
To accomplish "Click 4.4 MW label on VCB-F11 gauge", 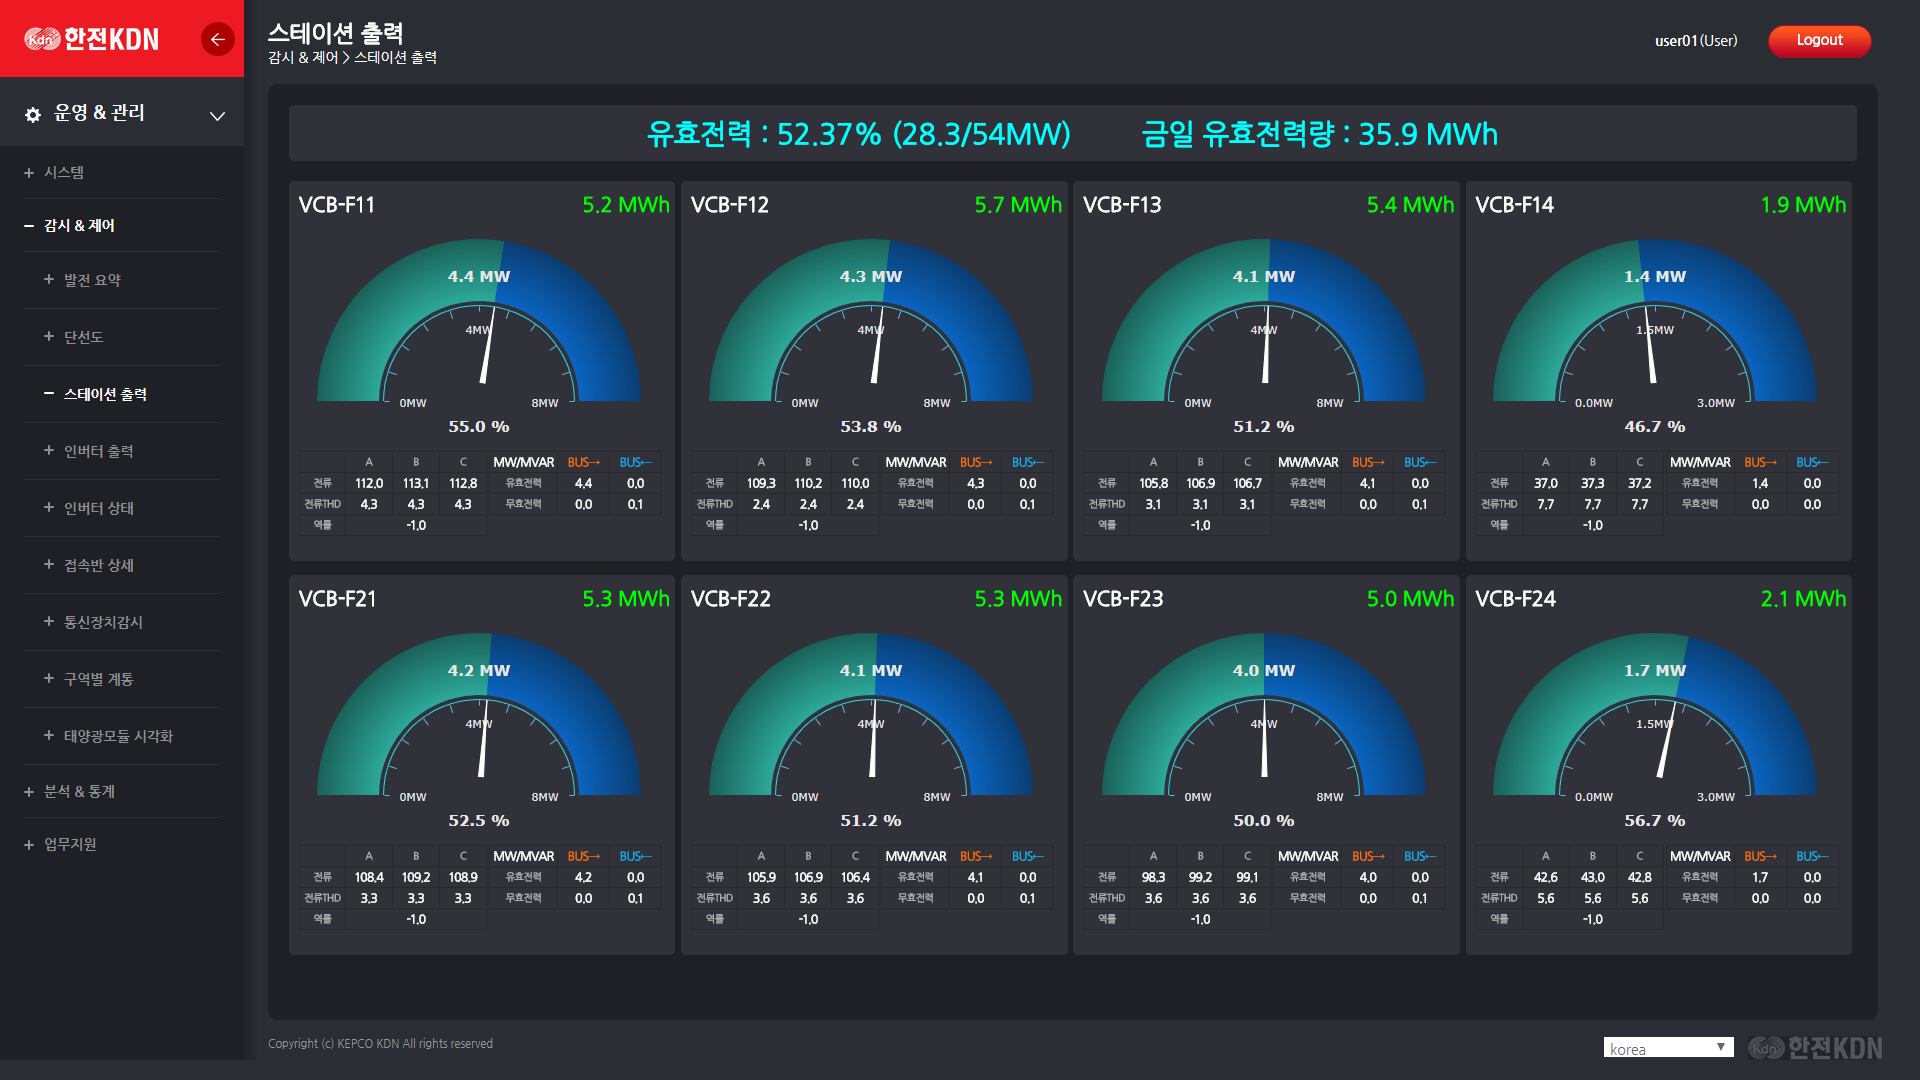I will click(479, 276).
